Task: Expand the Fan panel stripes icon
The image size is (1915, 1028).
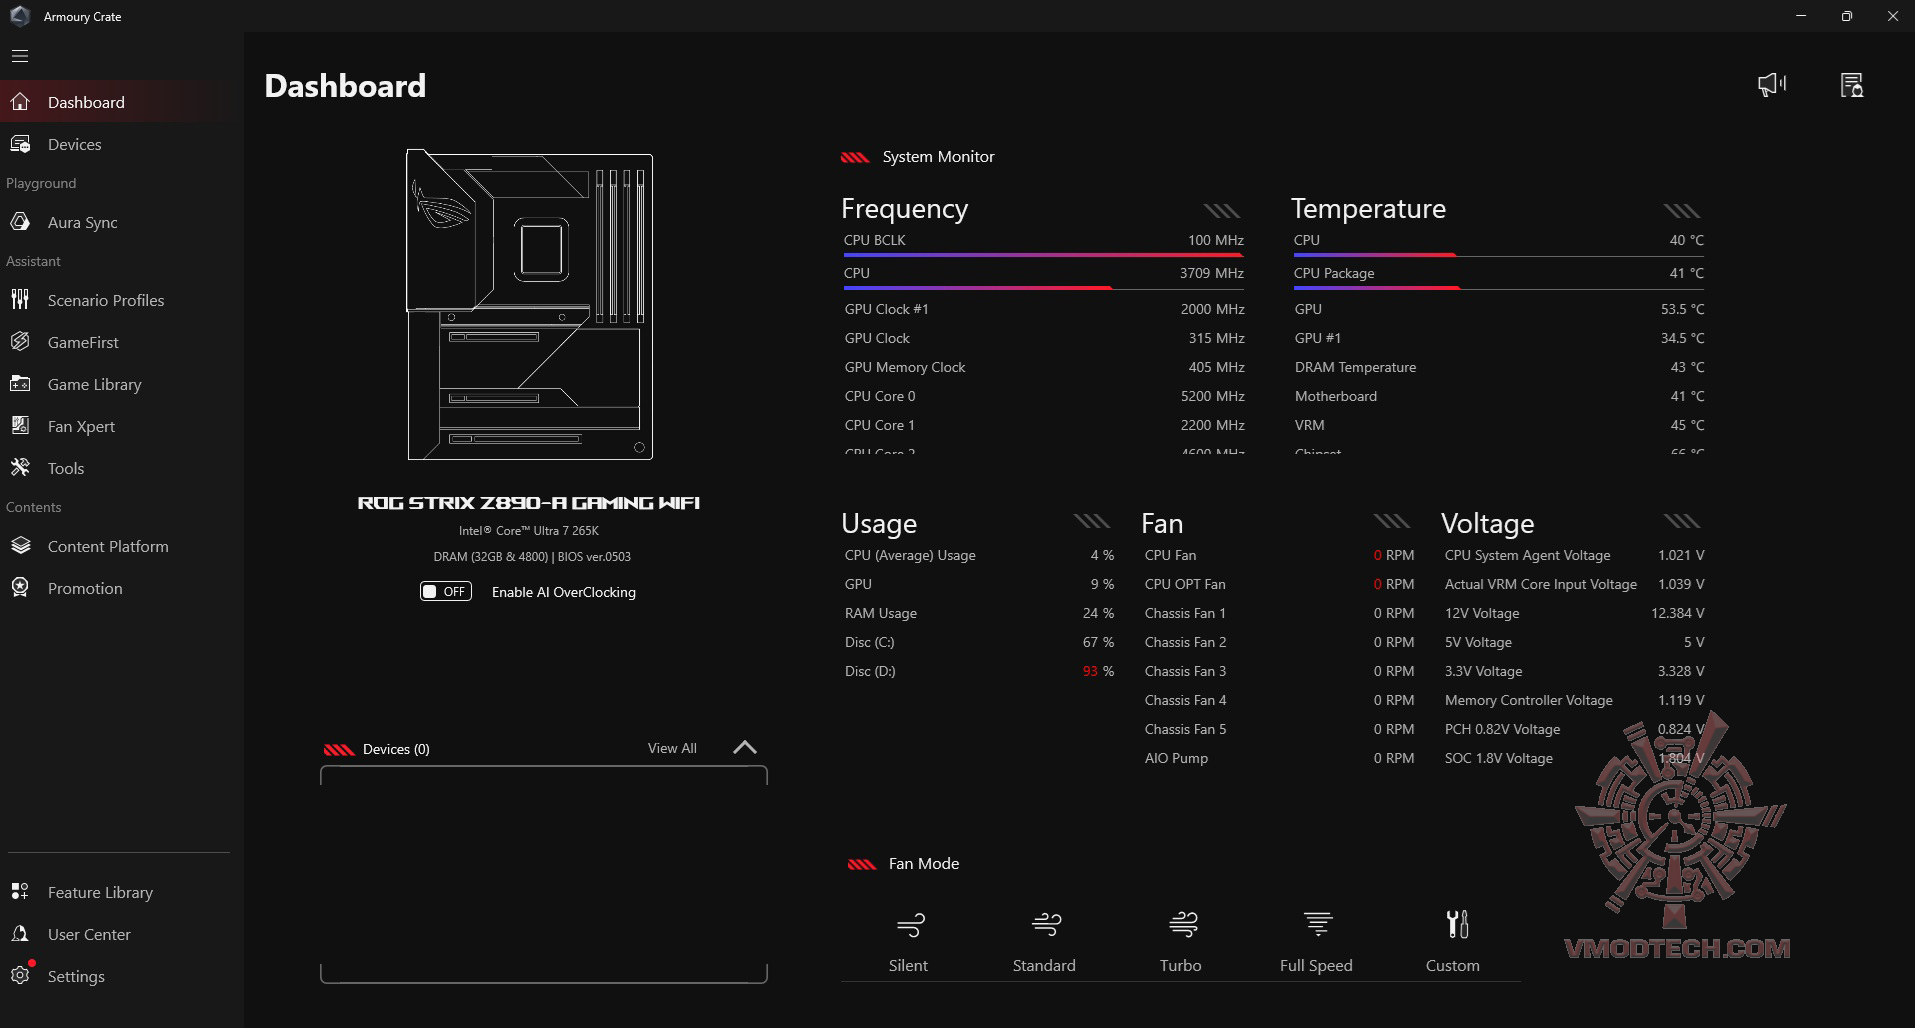Action: pos(1392,522)
